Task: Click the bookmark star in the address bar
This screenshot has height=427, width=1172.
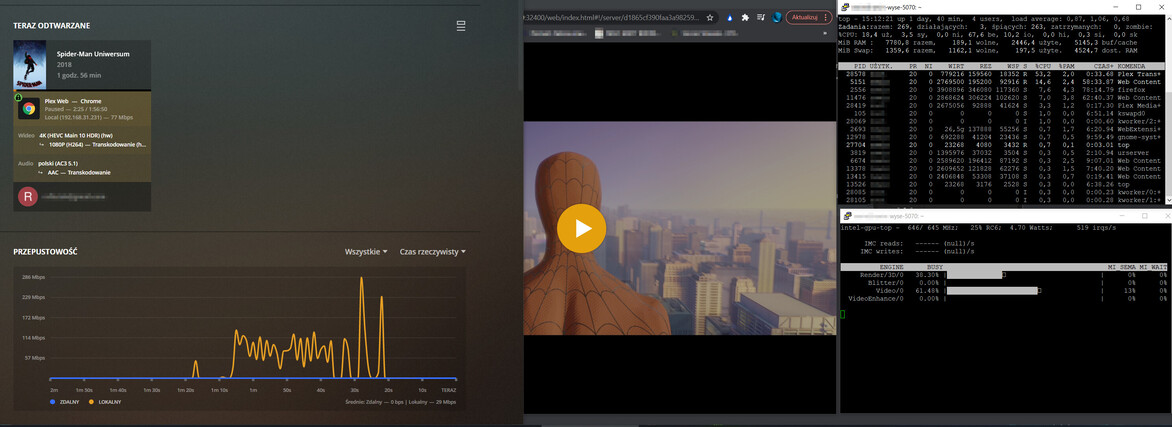Action: 710,18
